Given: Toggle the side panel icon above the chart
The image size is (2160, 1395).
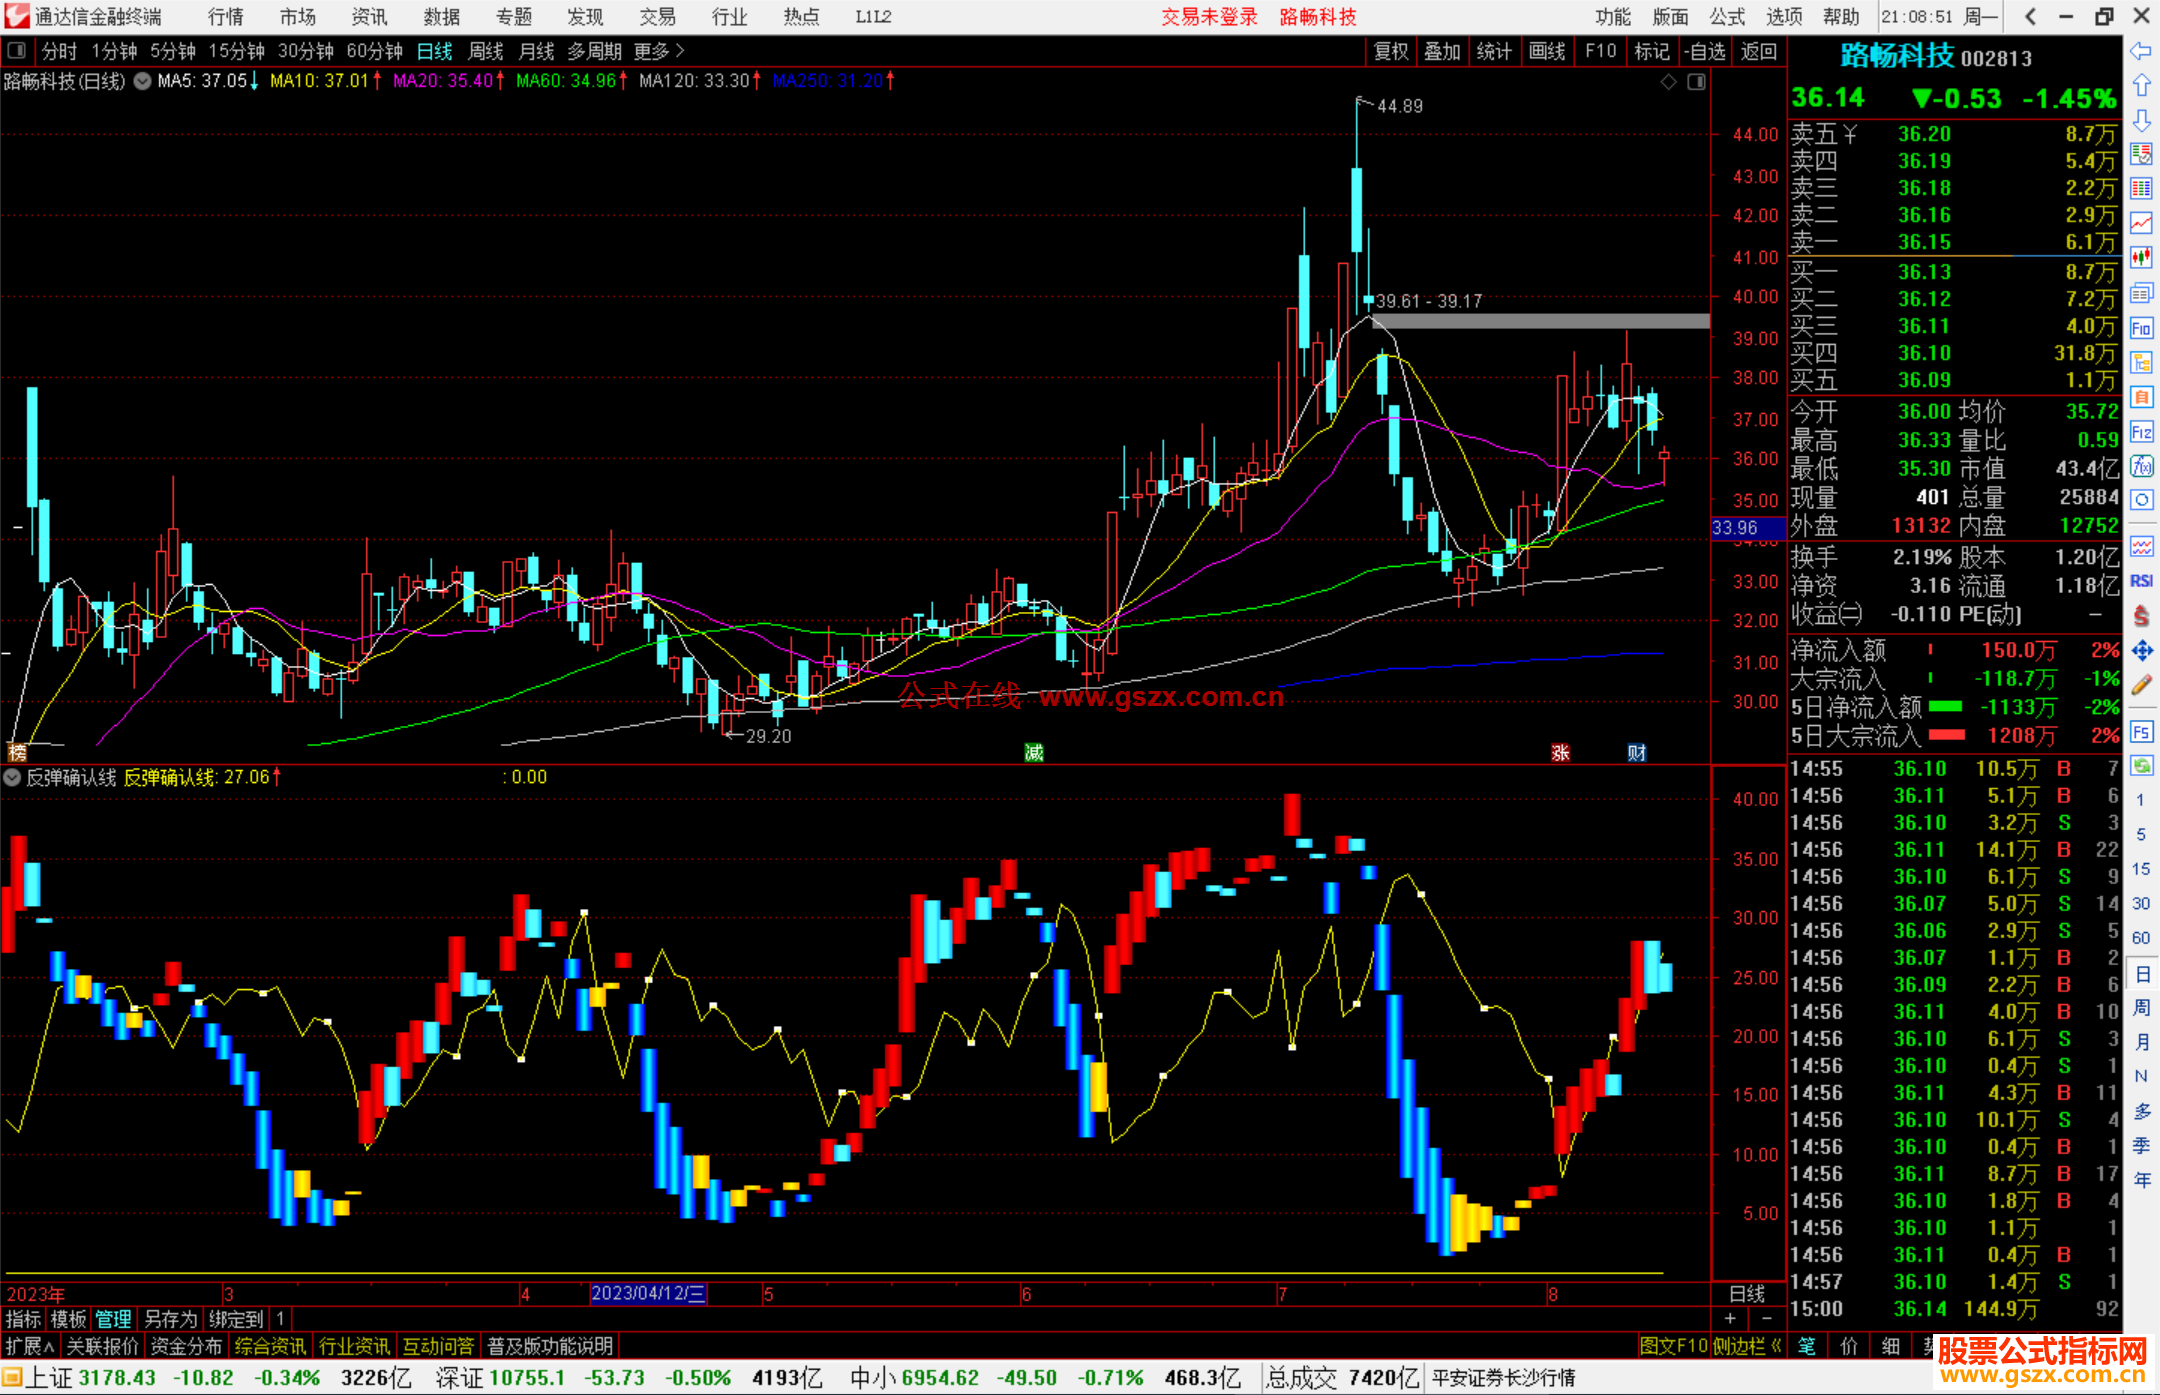Looking at the screenshot, I should click(1696, 82).
